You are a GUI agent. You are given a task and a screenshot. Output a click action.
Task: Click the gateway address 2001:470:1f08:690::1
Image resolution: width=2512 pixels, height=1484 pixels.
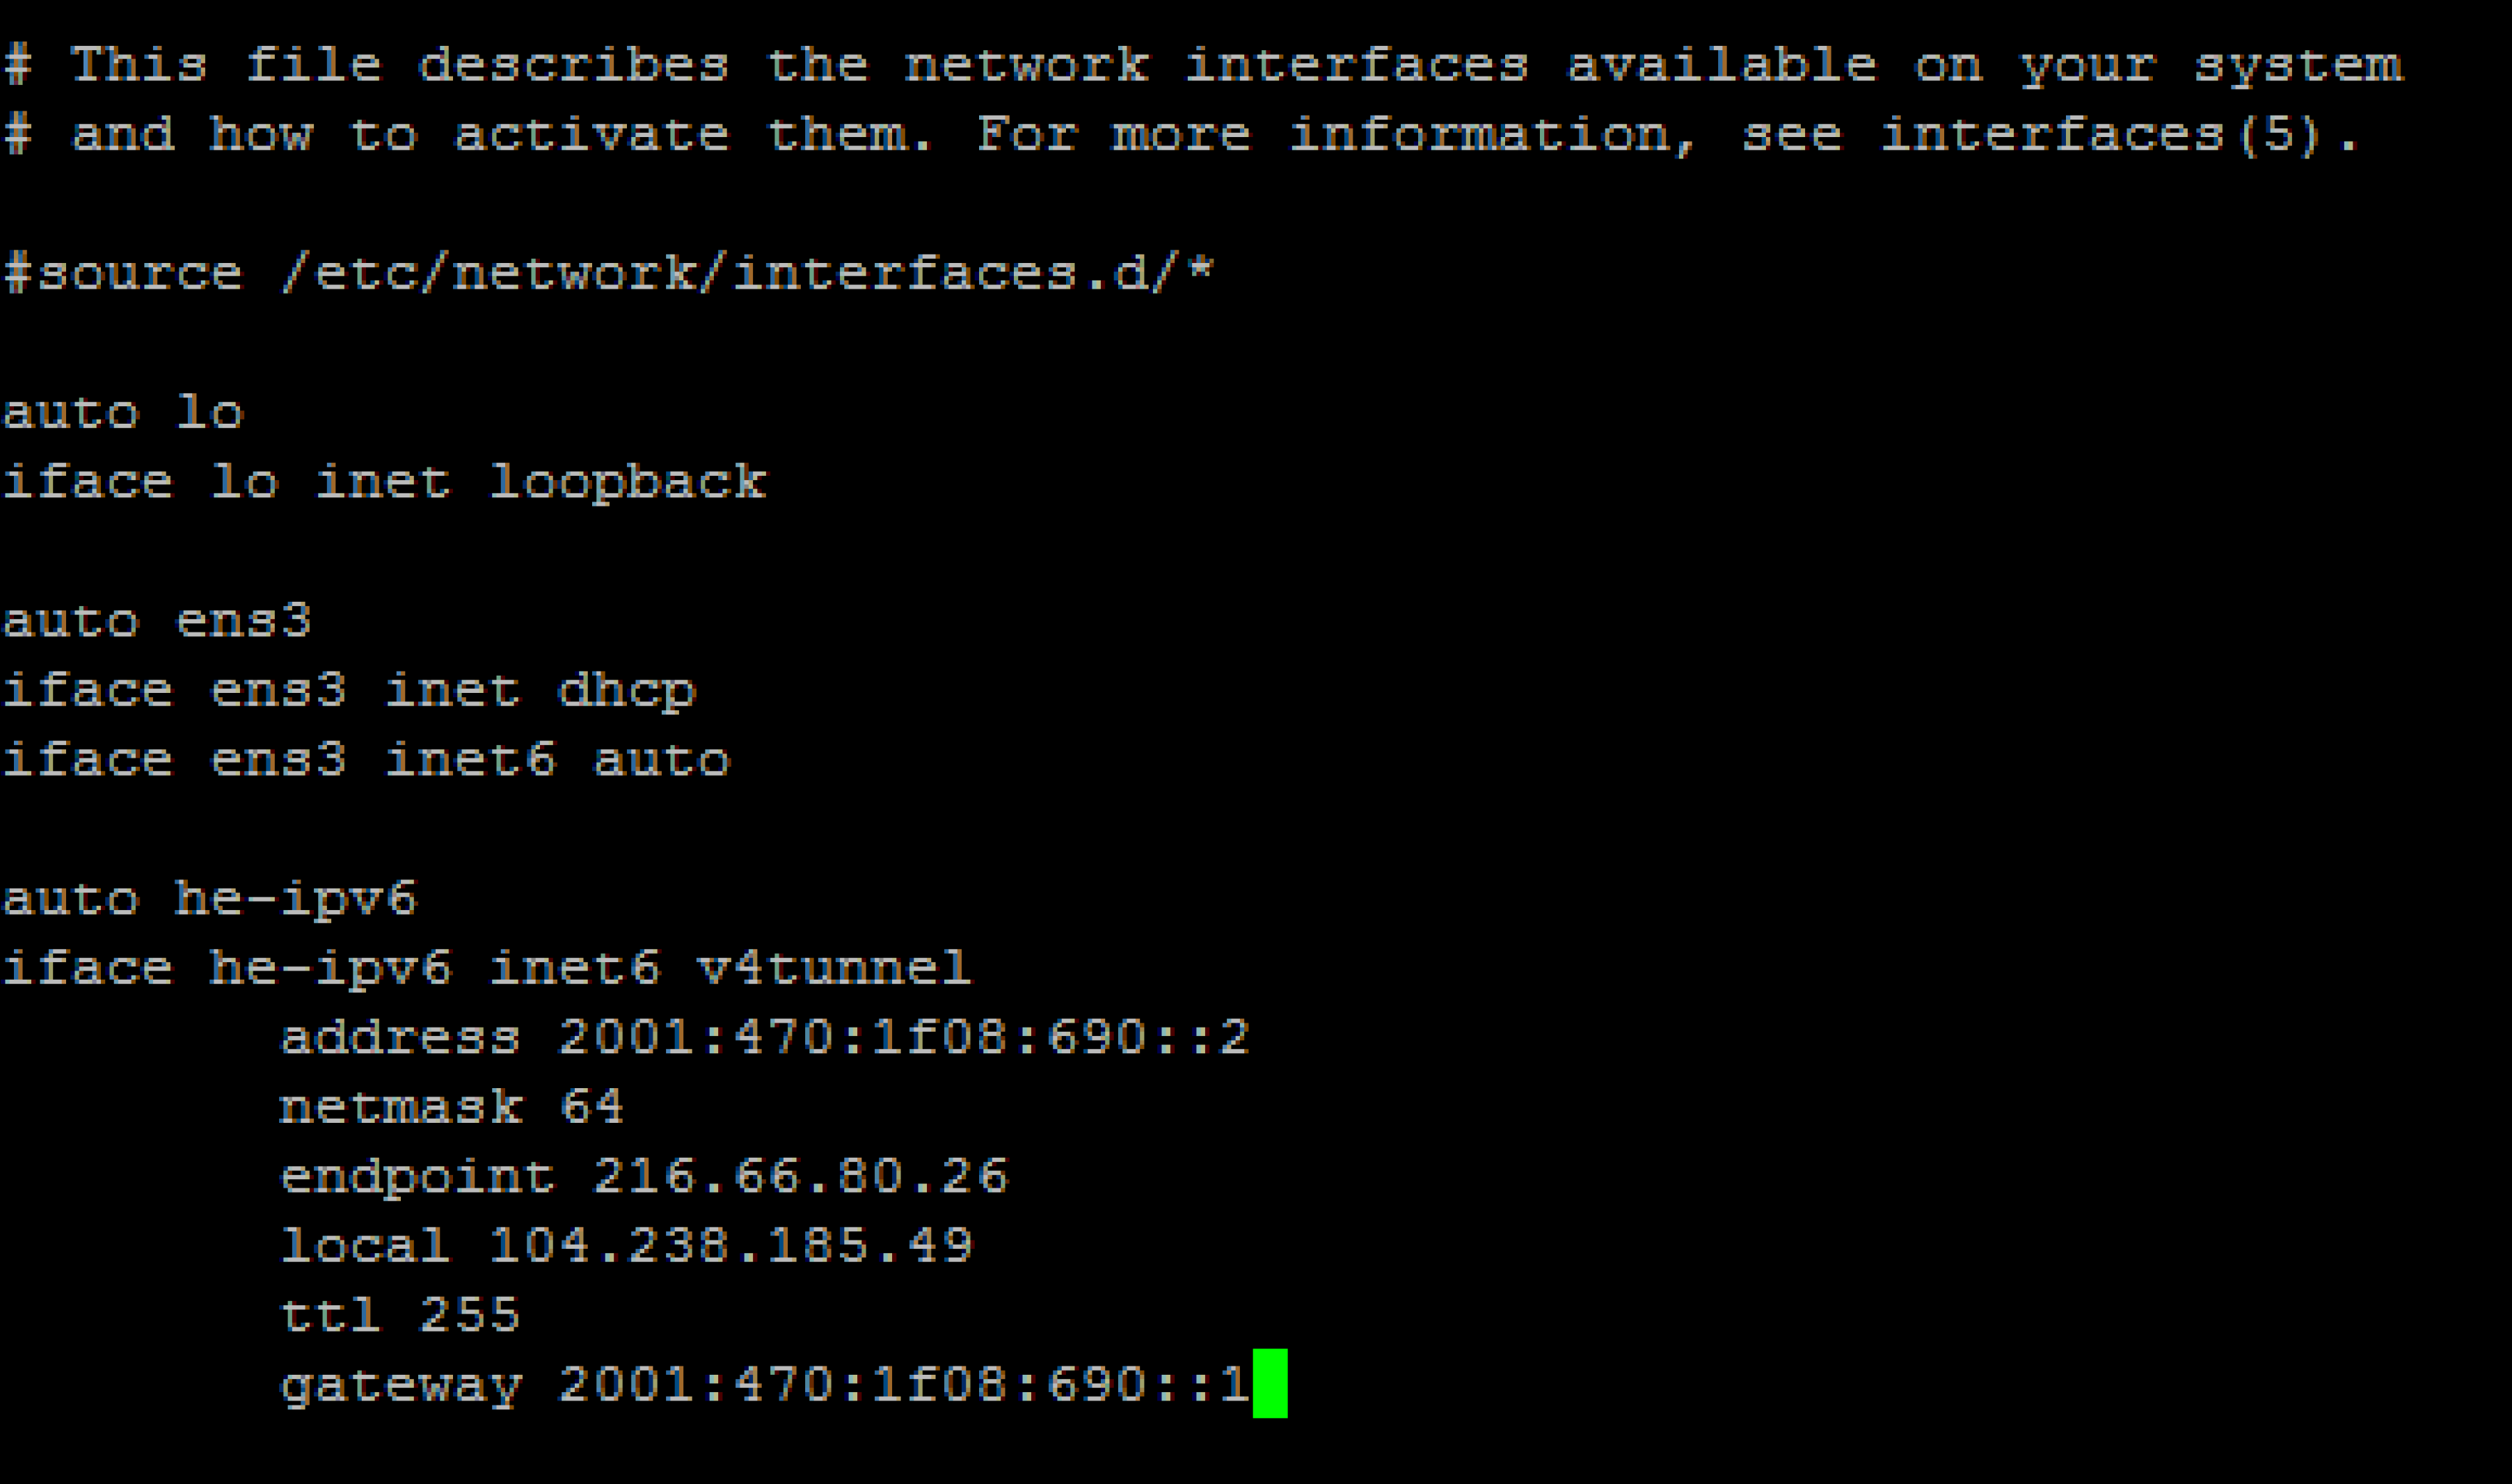click(904, 1384)
